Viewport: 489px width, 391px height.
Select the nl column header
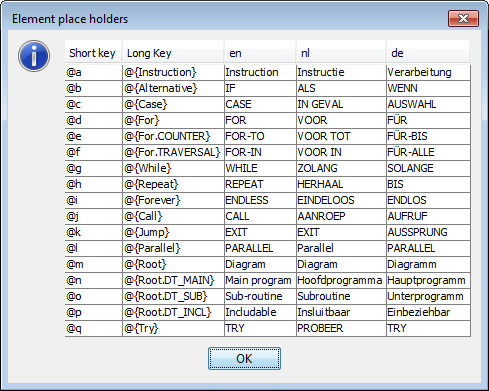[x=341, y=53]
